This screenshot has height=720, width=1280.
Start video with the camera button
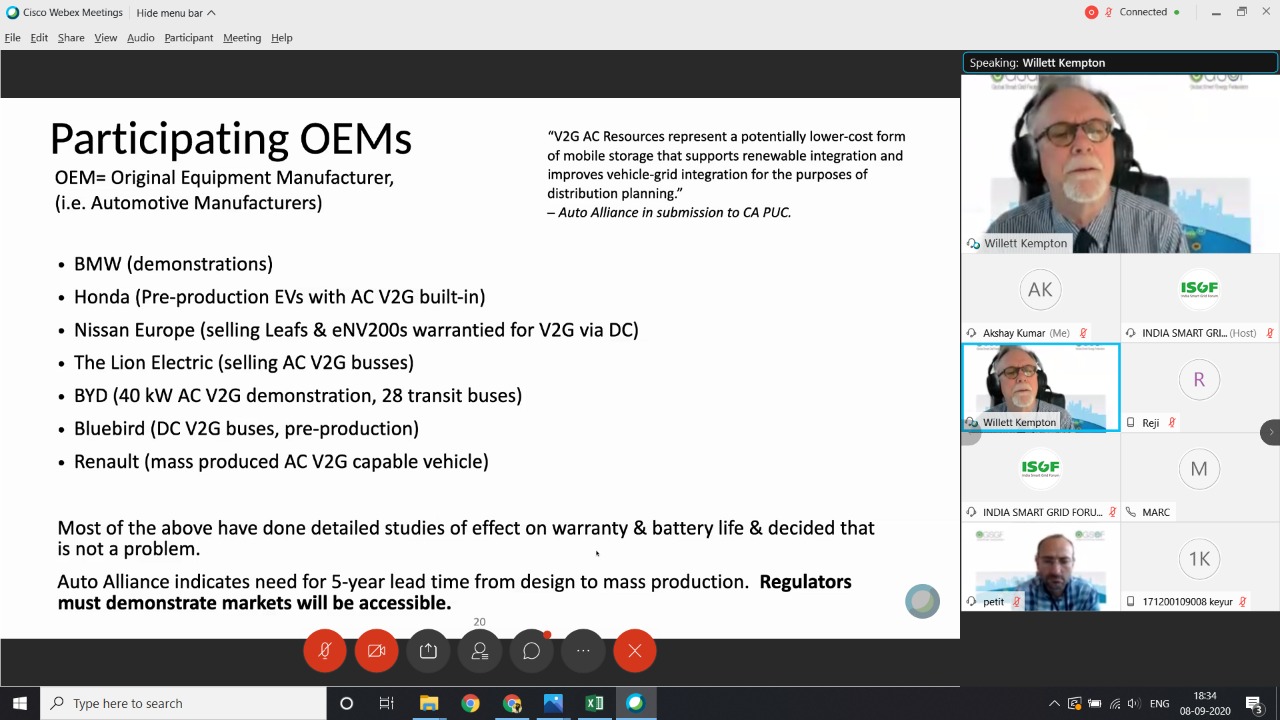click(x=377, y=651)
